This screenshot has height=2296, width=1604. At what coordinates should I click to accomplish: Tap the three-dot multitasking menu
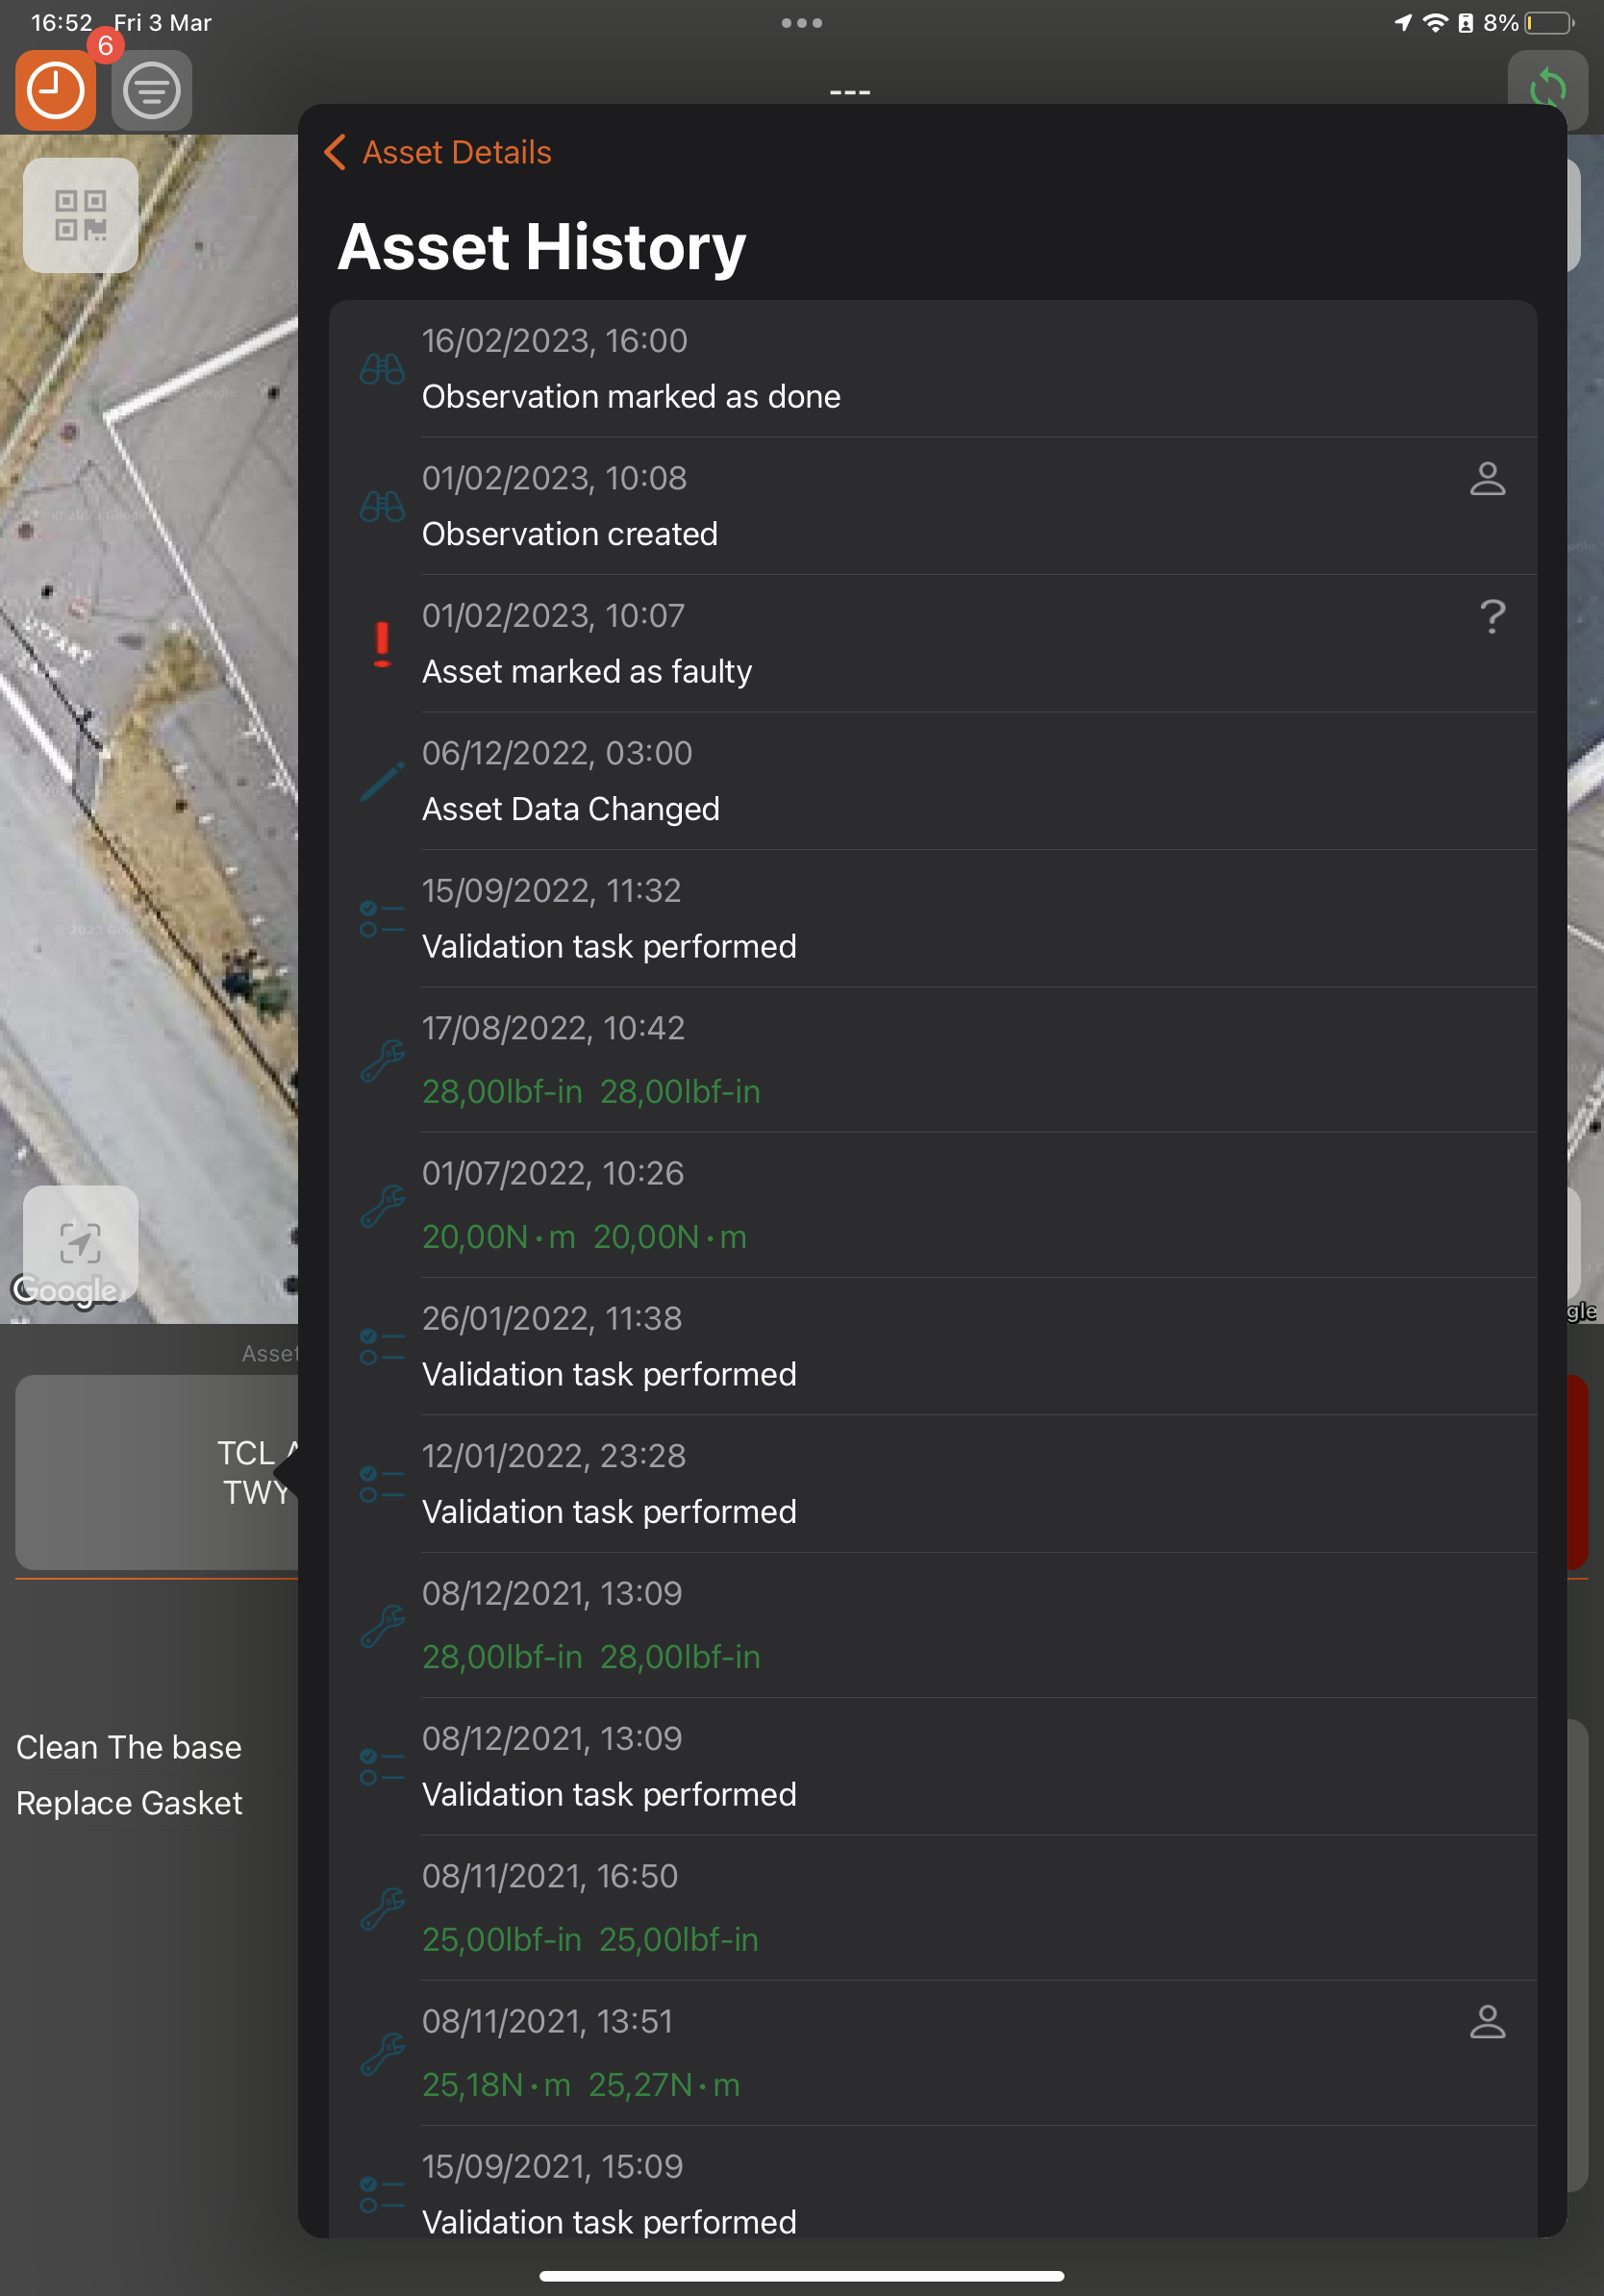801,23
